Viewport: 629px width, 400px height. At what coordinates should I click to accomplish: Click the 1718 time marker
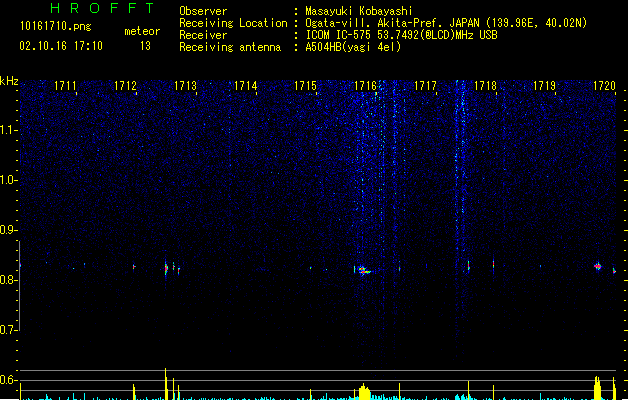coord(485,86)
